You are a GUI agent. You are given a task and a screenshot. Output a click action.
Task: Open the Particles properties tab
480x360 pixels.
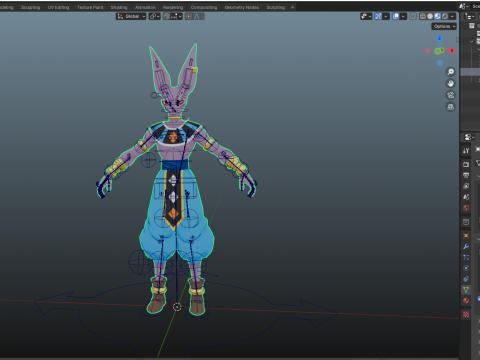[x=466, y=257]
